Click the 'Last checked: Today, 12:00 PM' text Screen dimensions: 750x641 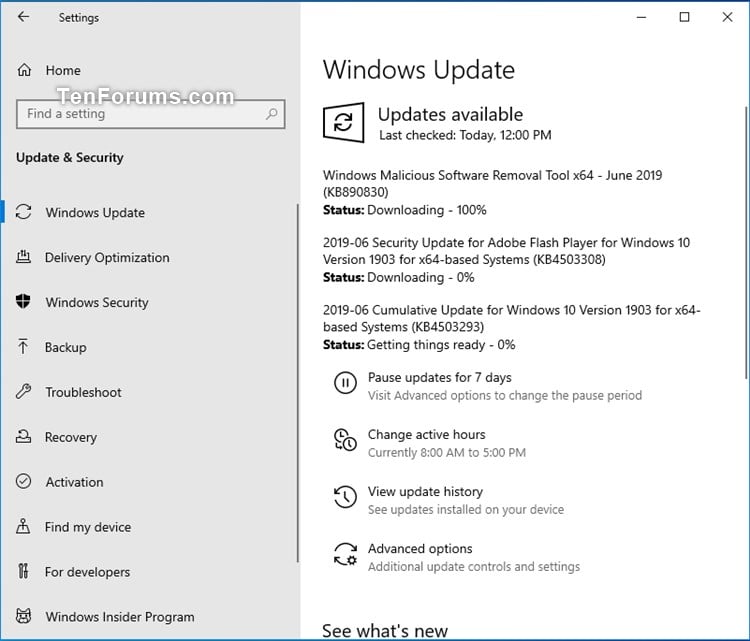point(465,135)
